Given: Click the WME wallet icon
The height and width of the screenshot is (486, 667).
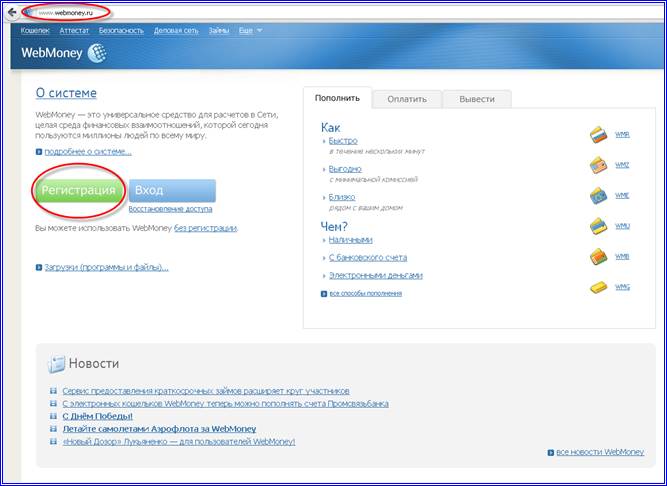Looking at the screenshot, I should coord(599,196).
